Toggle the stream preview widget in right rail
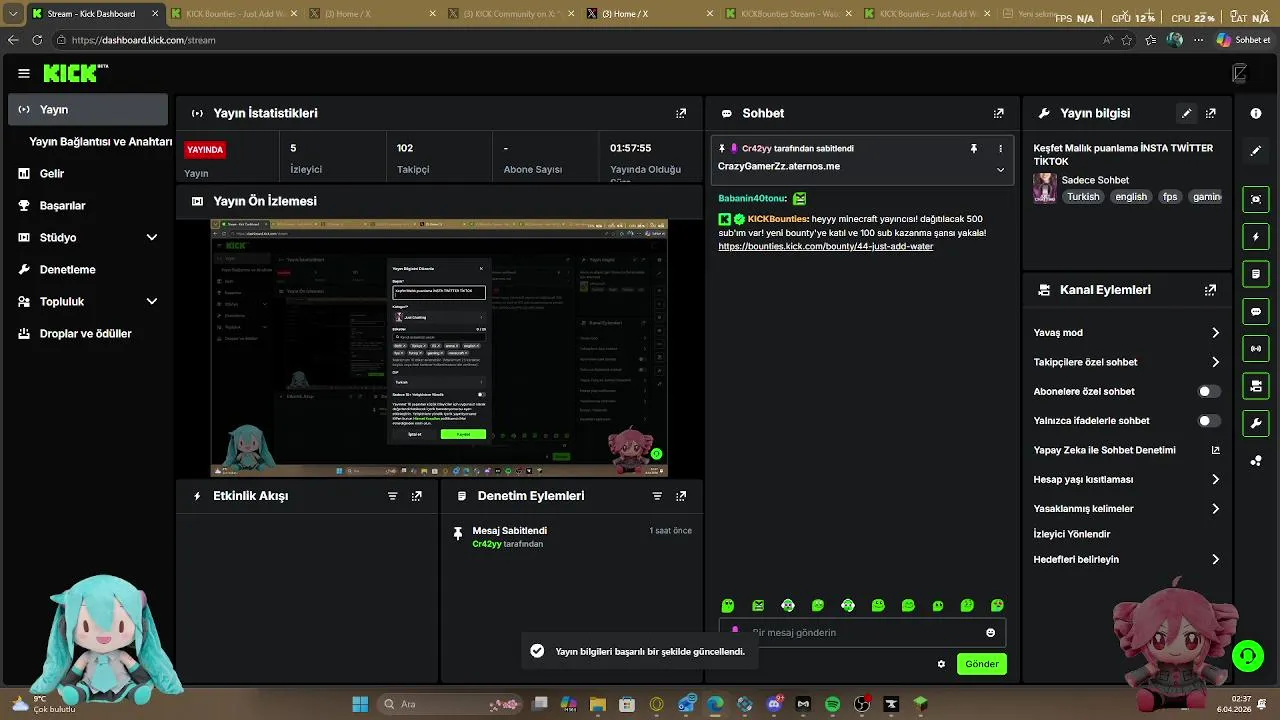The width and height of the screenshot is (1280, 720). click(1256, 199)
